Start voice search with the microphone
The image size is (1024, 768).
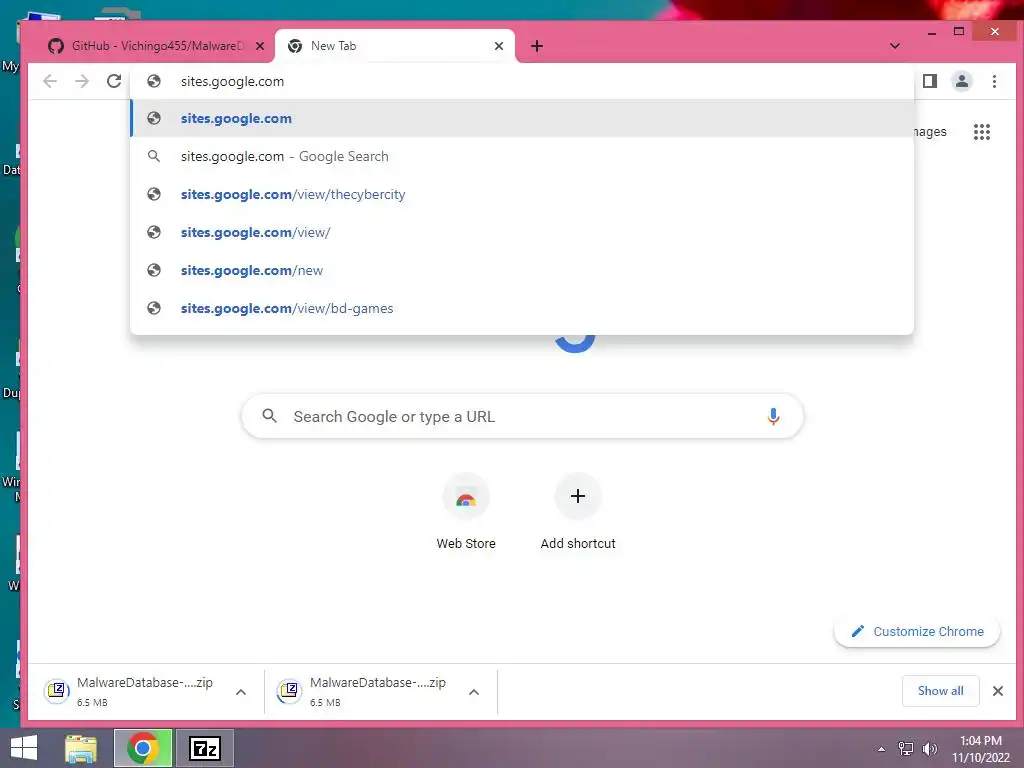click(x=773, y=416)
